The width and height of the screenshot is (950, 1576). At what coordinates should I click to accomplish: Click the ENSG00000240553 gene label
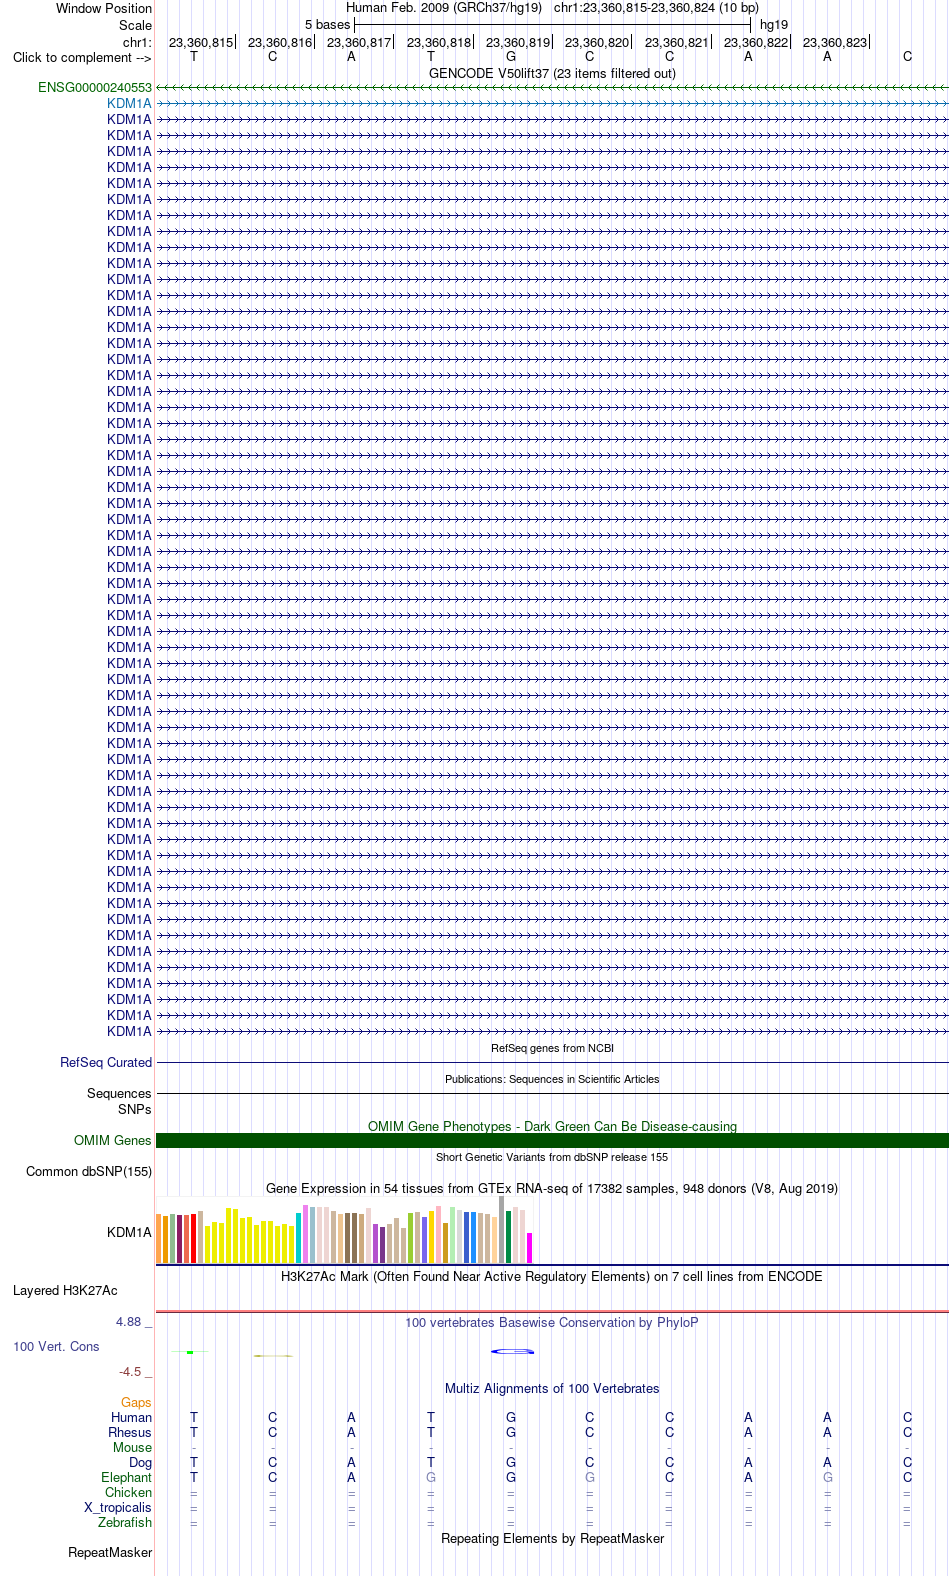tap(95, 88)
